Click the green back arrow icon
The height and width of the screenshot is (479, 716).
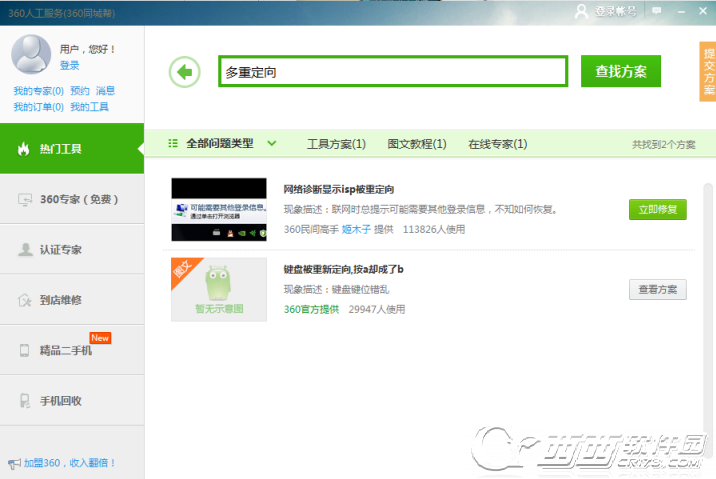click(x=184, y=72)
